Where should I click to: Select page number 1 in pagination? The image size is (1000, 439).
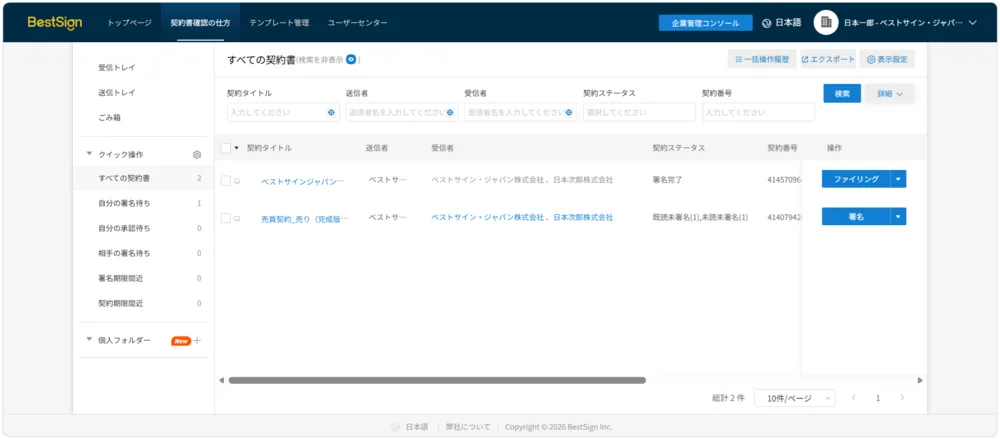click(x=878, y=398)
